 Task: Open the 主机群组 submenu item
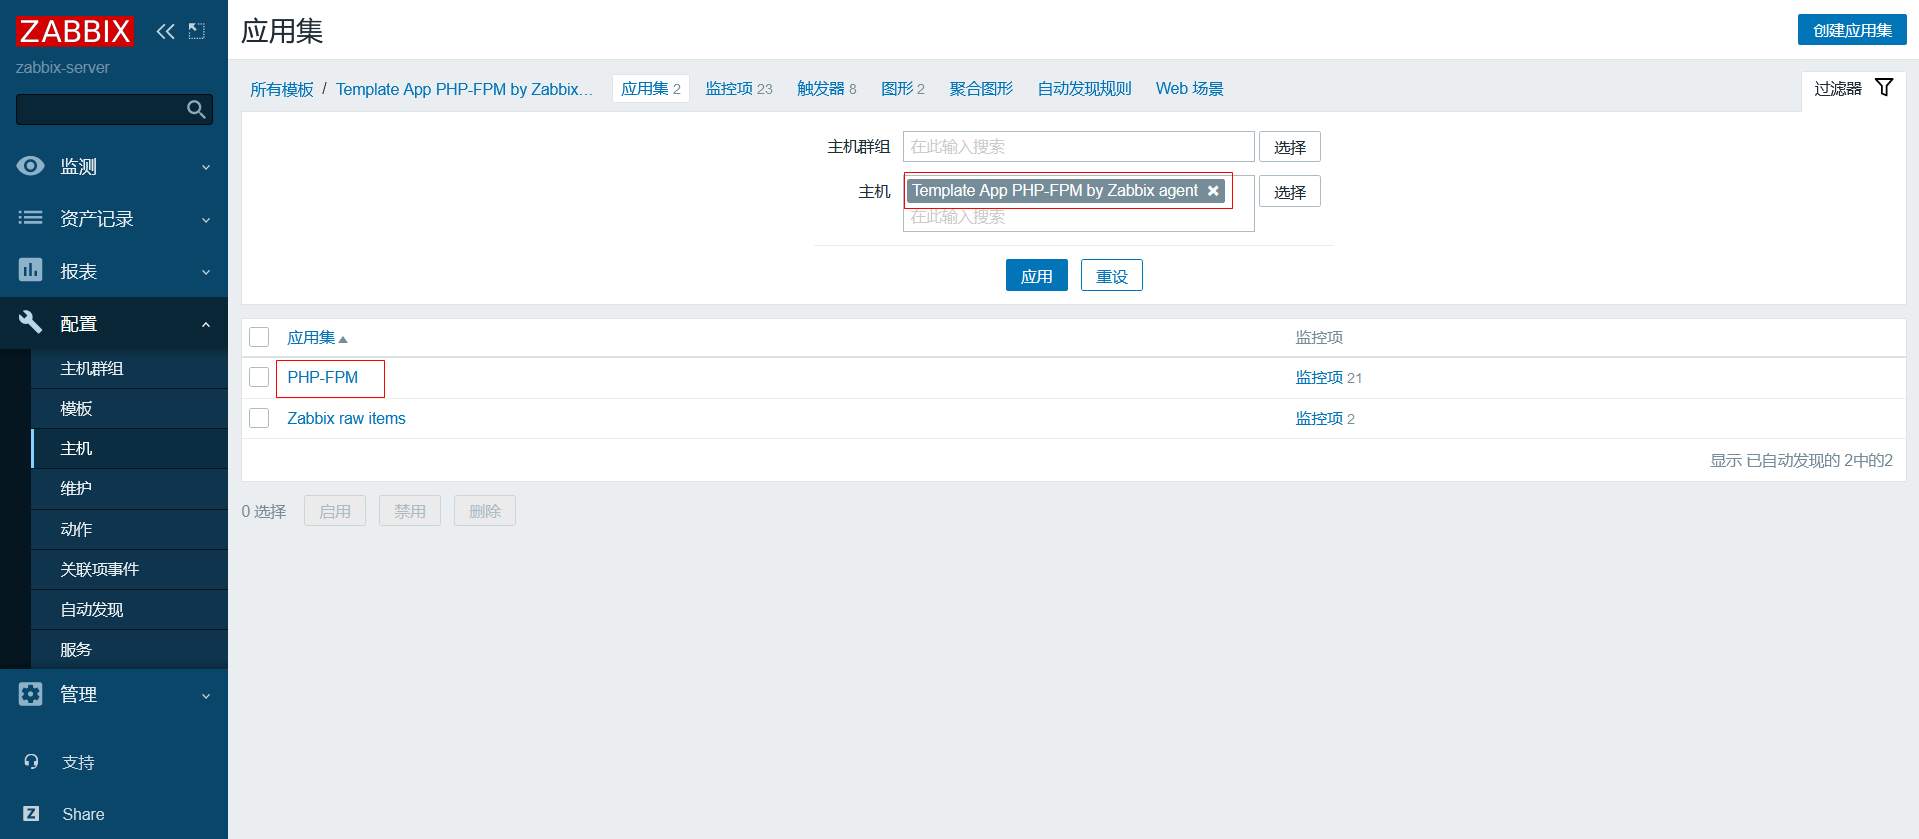(130, 368)
